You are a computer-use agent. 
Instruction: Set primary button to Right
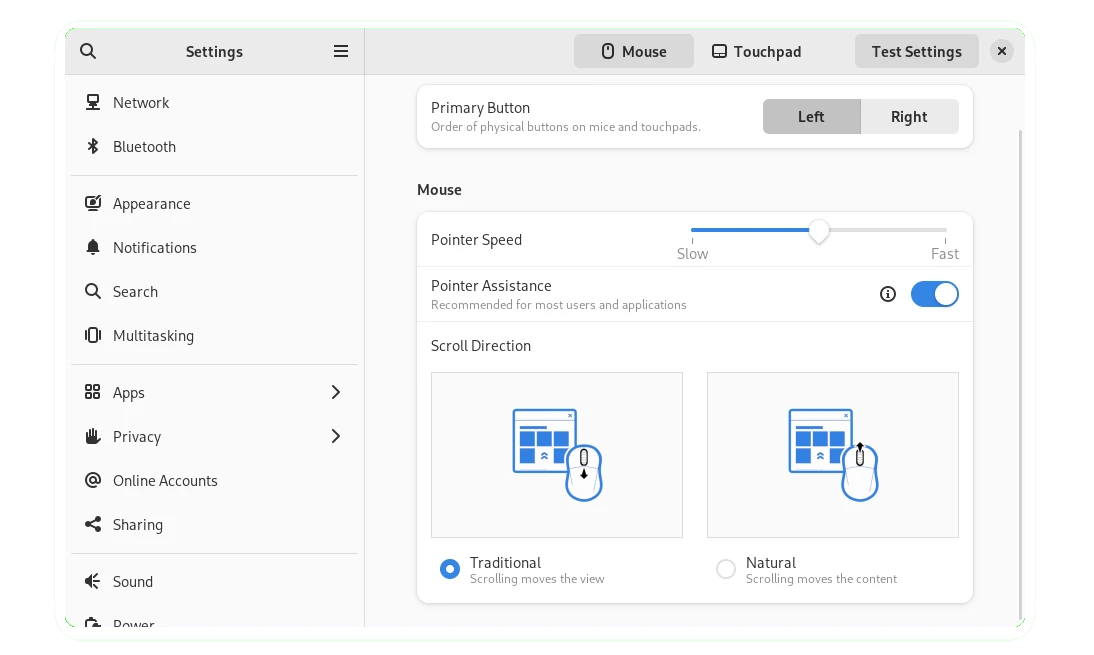[x=909, y=116]
